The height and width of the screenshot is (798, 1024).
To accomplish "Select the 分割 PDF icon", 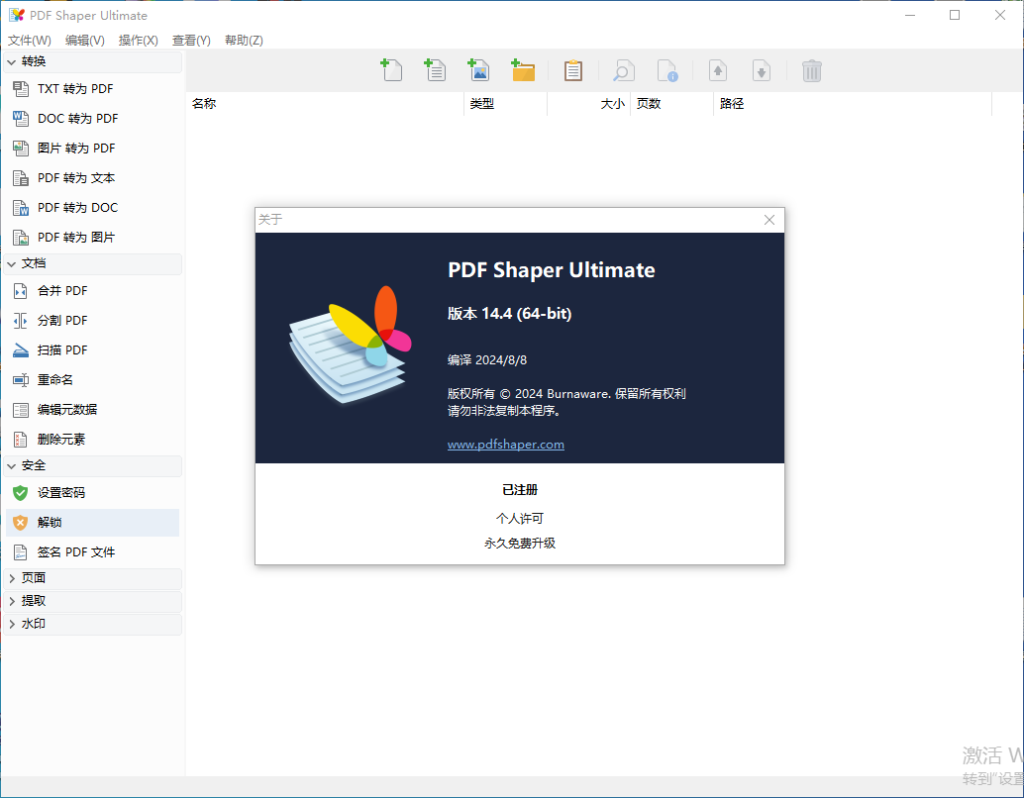I will point(21,320).
